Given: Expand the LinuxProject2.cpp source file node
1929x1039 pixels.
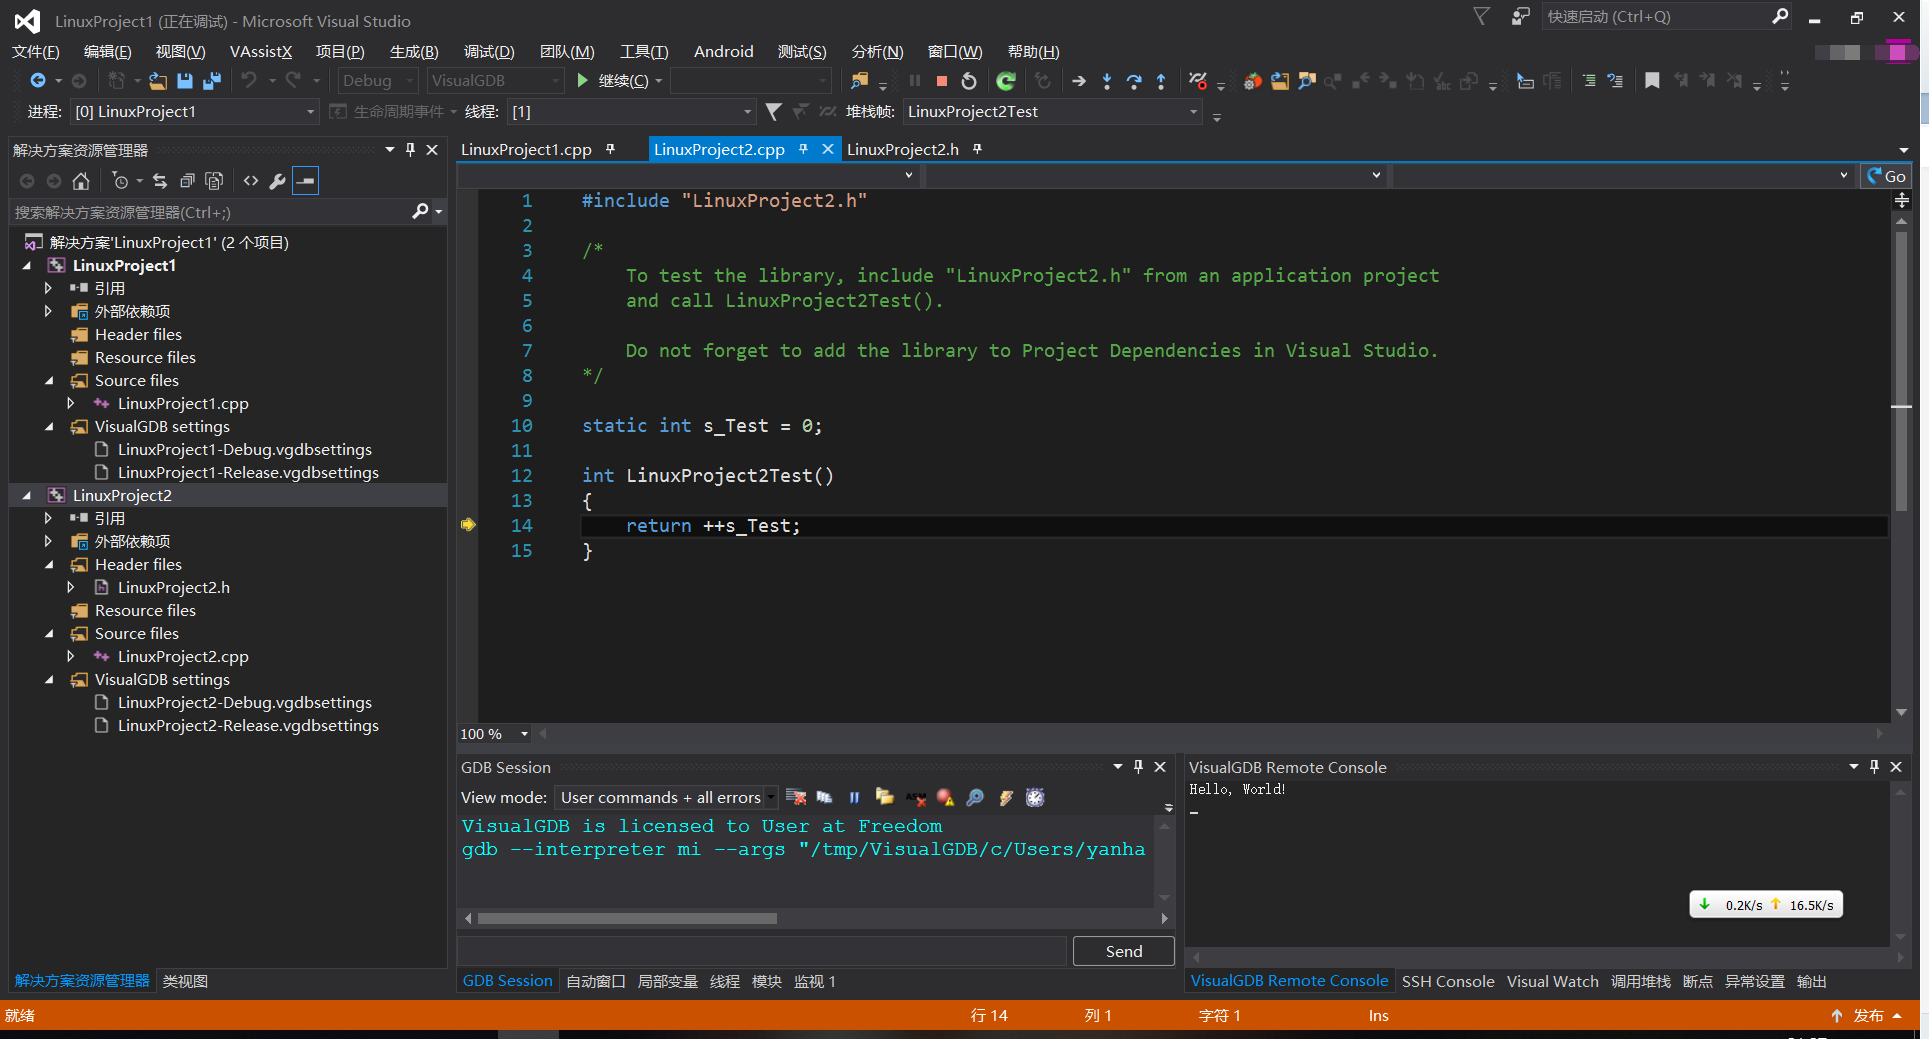Looking at the screenshot, I should 70,656.
